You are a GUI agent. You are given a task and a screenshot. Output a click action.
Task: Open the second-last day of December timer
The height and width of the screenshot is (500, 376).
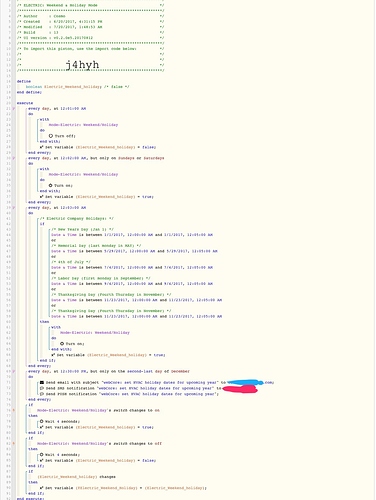109,371
